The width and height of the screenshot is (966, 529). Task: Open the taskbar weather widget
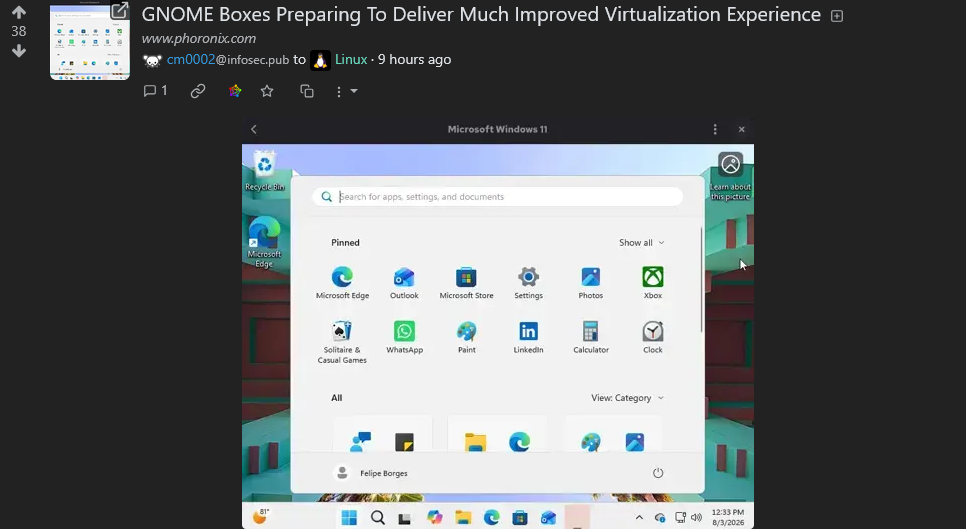click(x=261, y=516)
